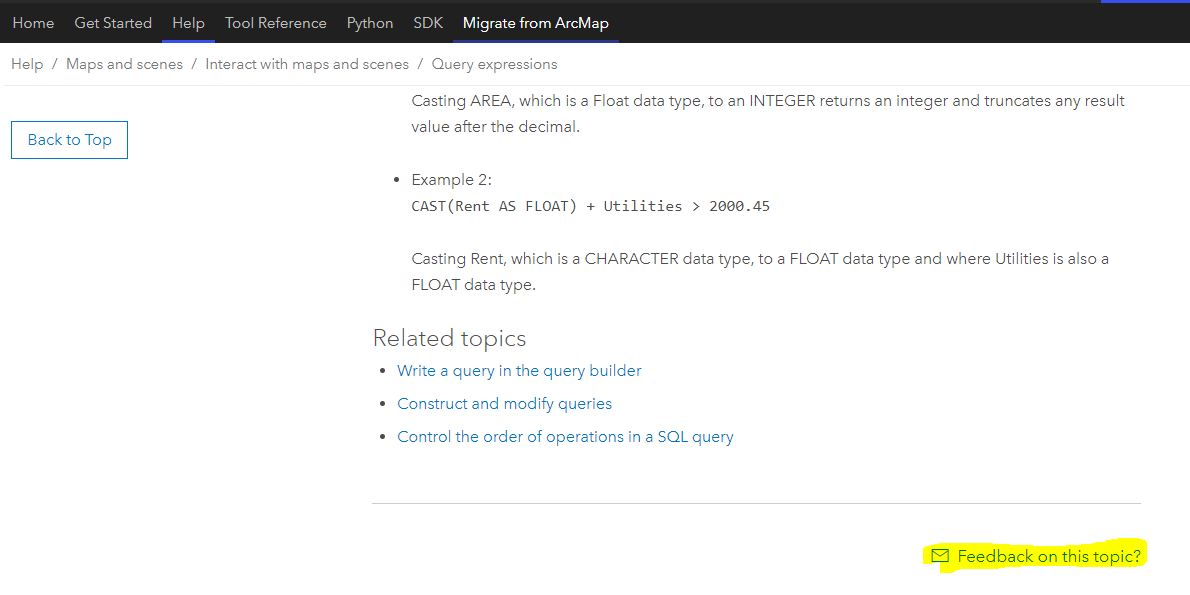This screenshot has height=595, width=1190.
Task: Navigate to Maps and scenes breadcrumb
Action: 124,64
